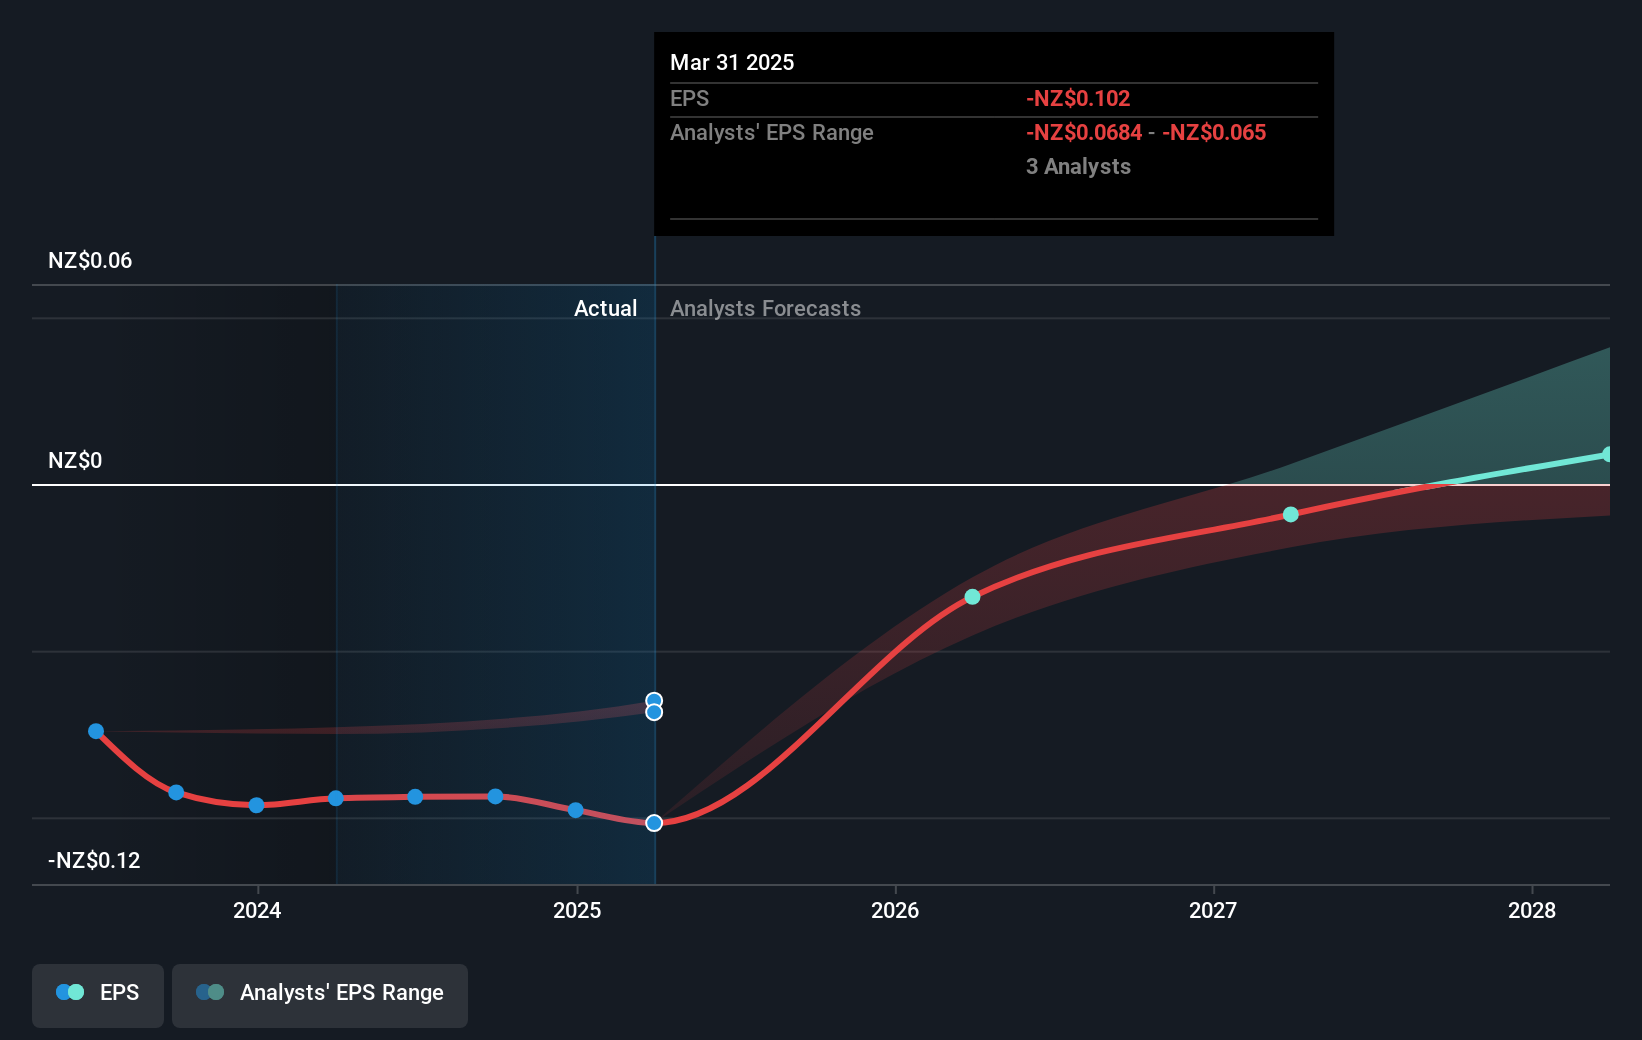This screenshot has width=1642, height=1040.
Task: Hide the red EPS forecast curve via legend
Action: 97,995
